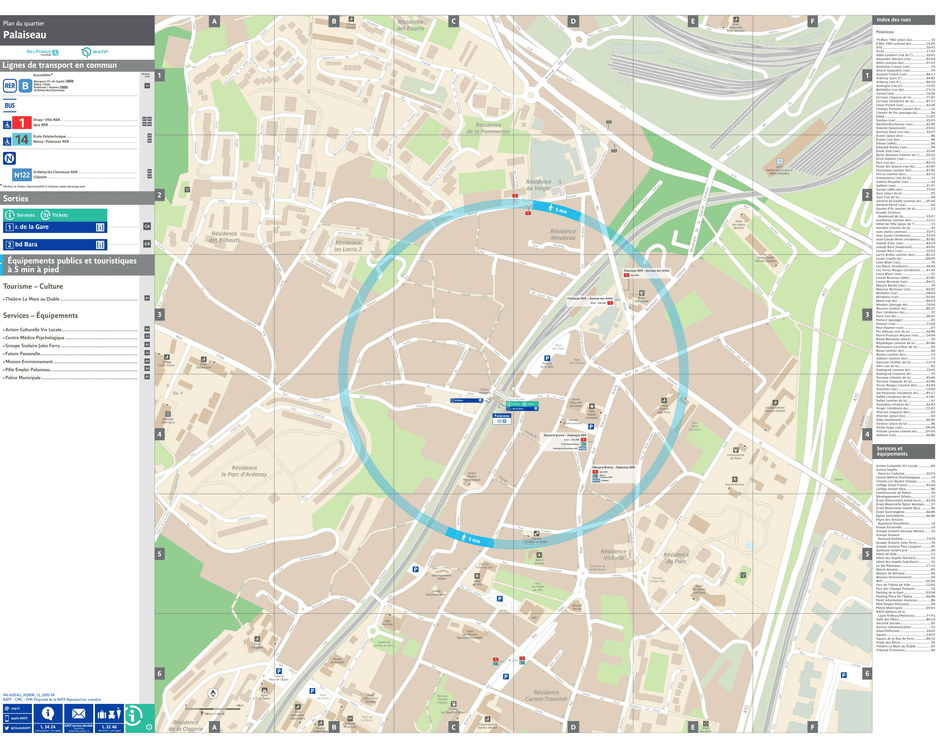Click the Tickets icon in the Sorties bar

click(x=45, y=214)
